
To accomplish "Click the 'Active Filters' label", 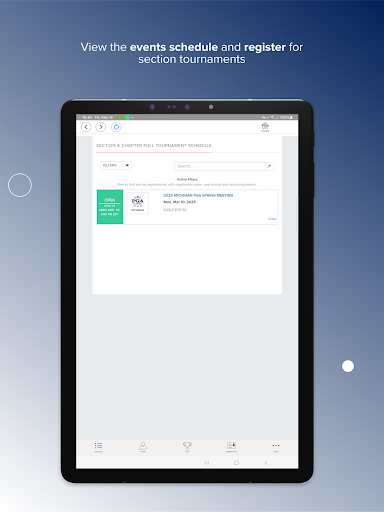I will [x=187, y=179].
